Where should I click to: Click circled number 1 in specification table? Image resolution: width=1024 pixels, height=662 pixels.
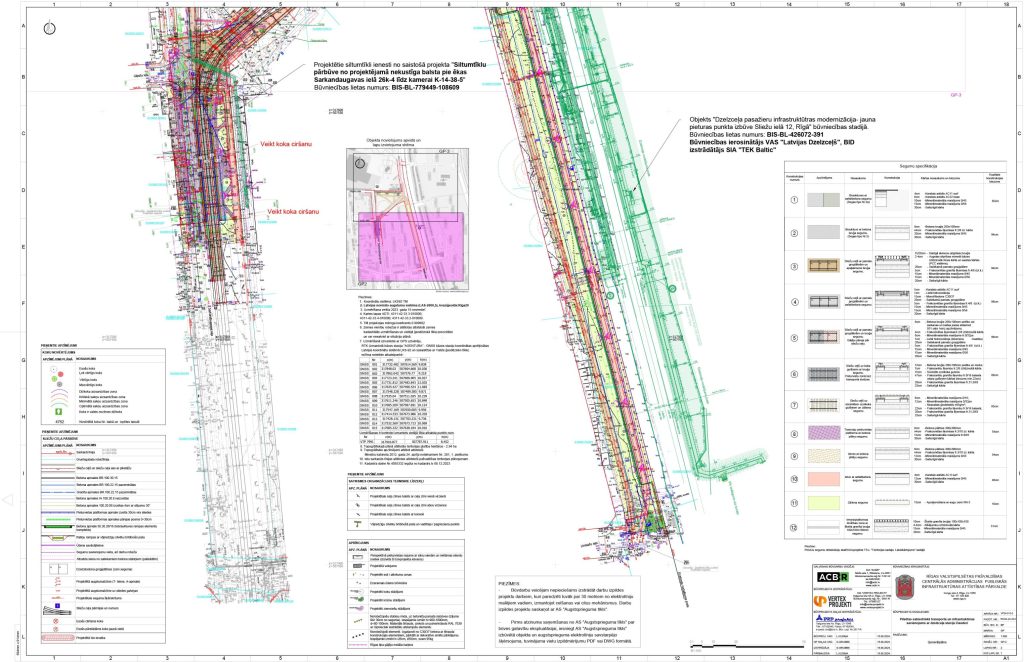point(798,200)
